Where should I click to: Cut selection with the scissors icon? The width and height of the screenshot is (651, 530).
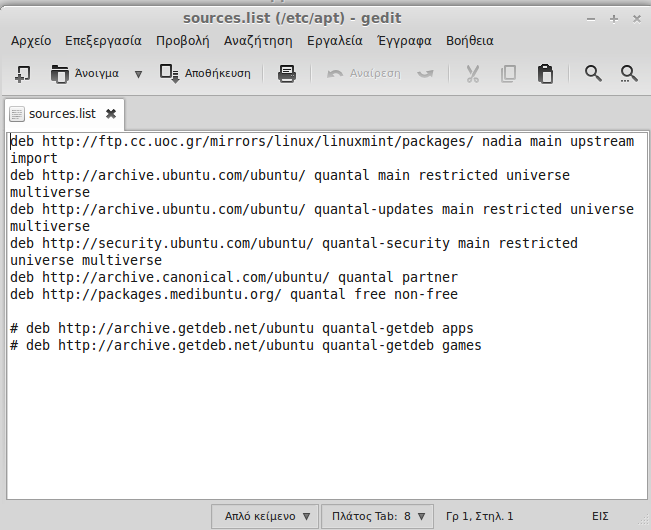tap(473, 74)
